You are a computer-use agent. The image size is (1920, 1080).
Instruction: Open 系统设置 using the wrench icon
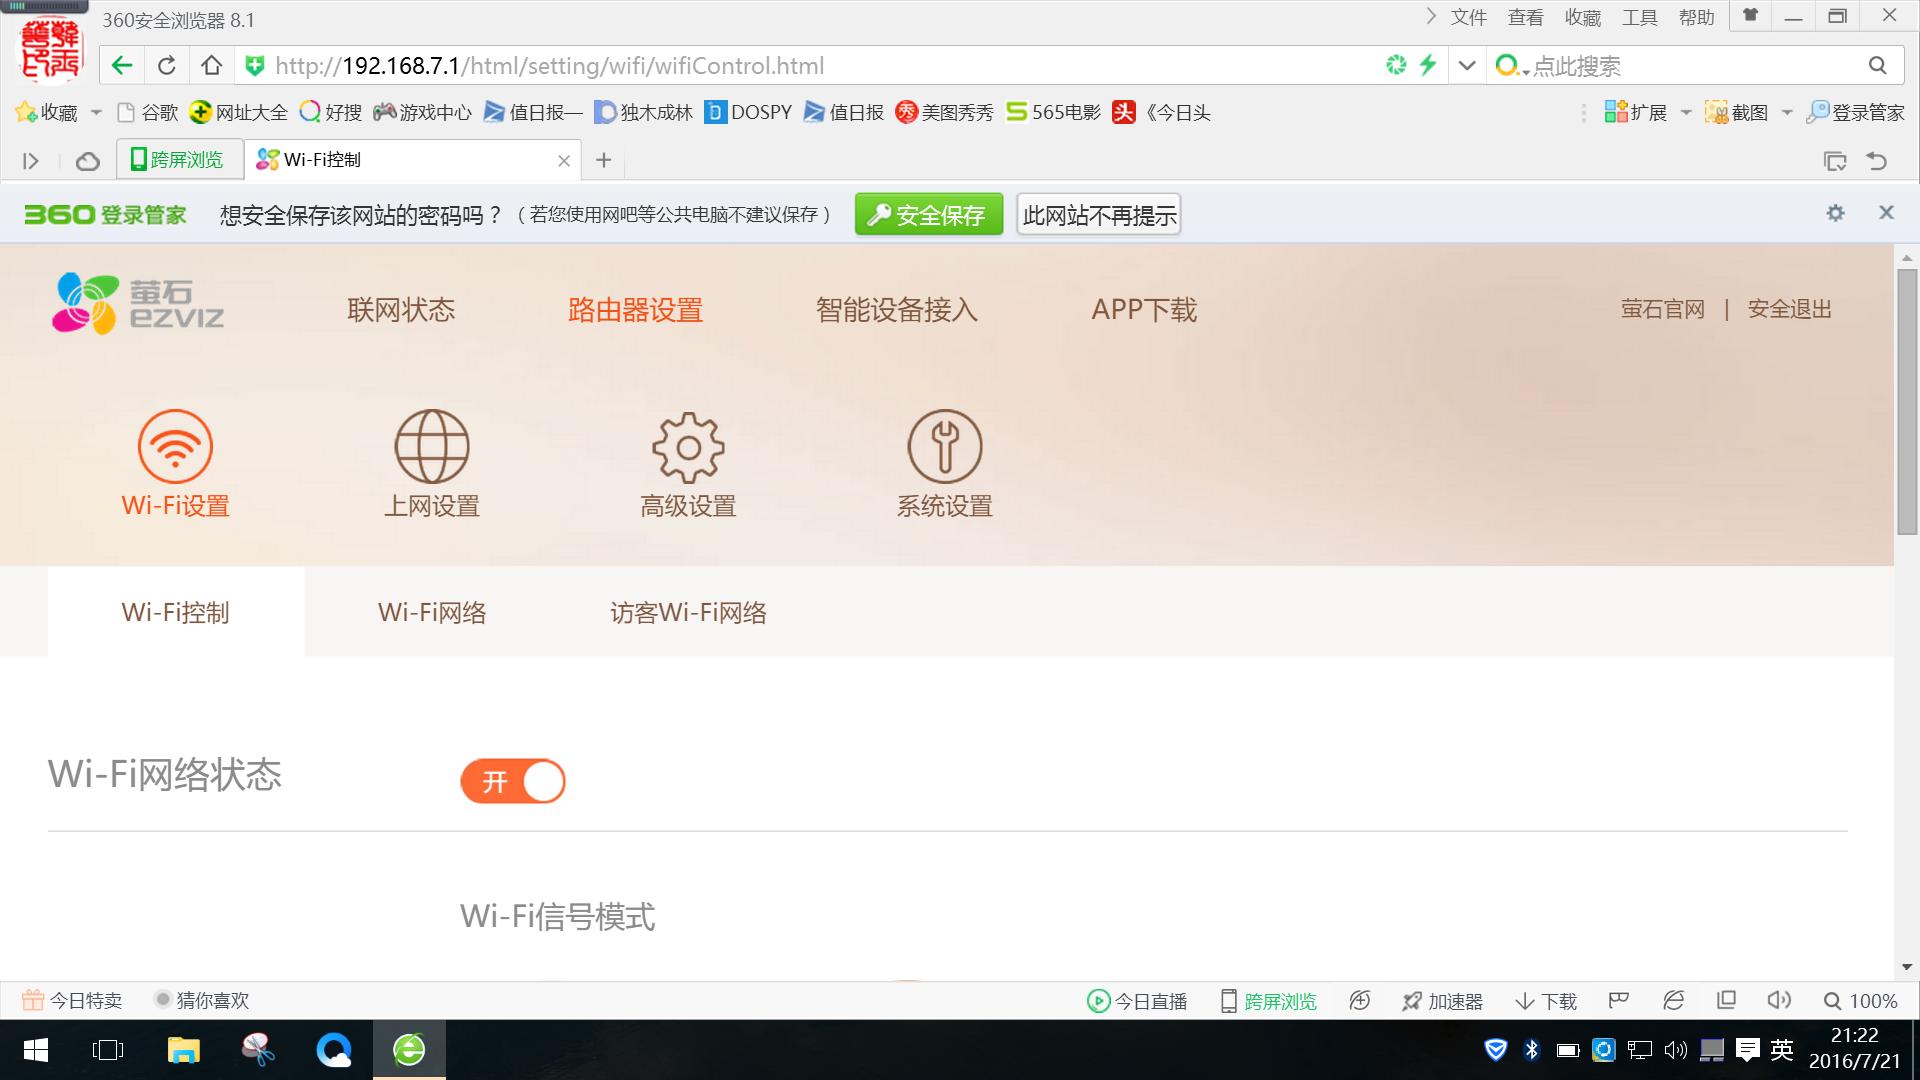pyautogui.click(x=945, y=447)
